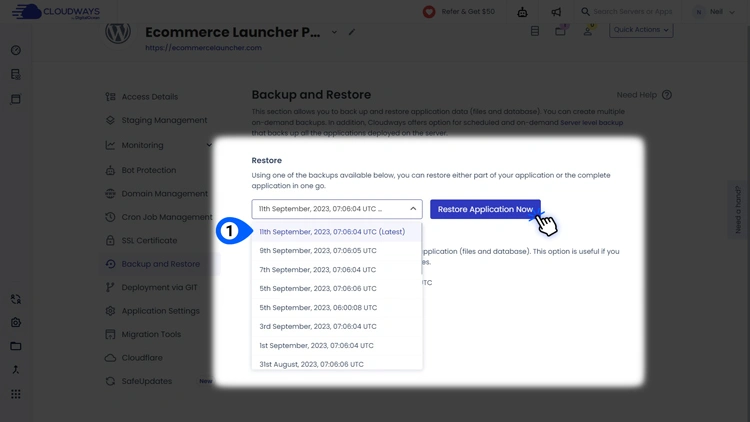This screenshot has width=750, height=422.
Task: Open the ecommercelauncher.com site link
Action: pos(203,48)
